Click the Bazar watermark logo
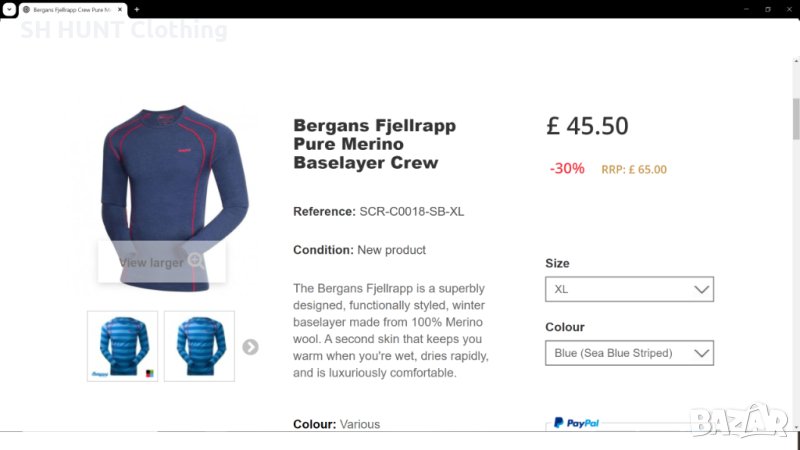800x450 pixels. [738, 422]
